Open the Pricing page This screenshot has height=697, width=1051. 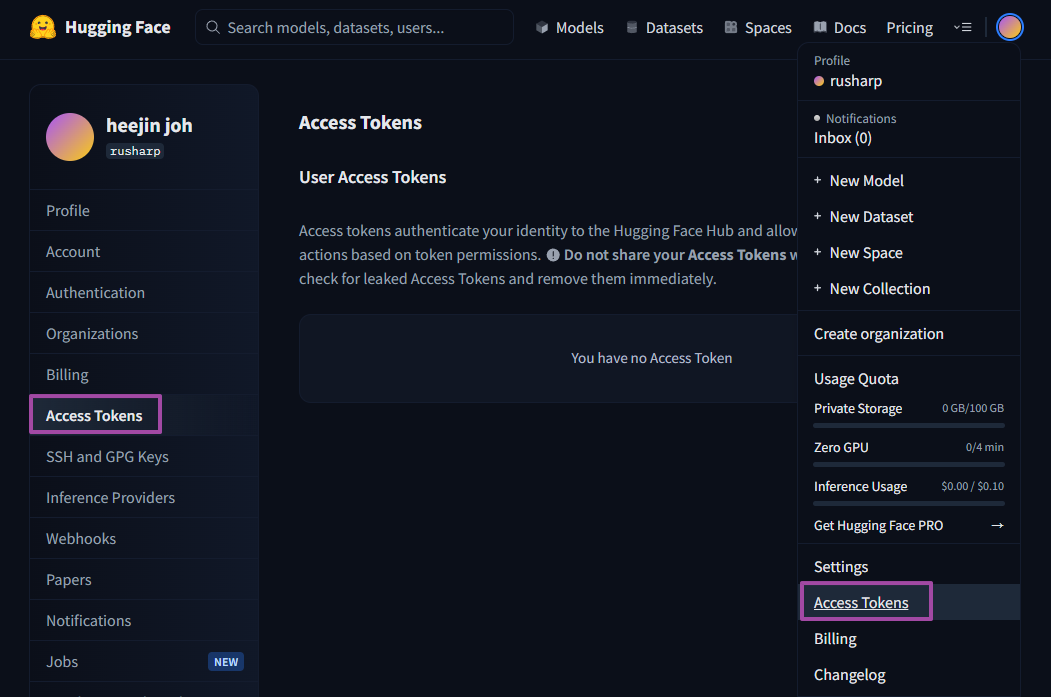pos(910,27)
